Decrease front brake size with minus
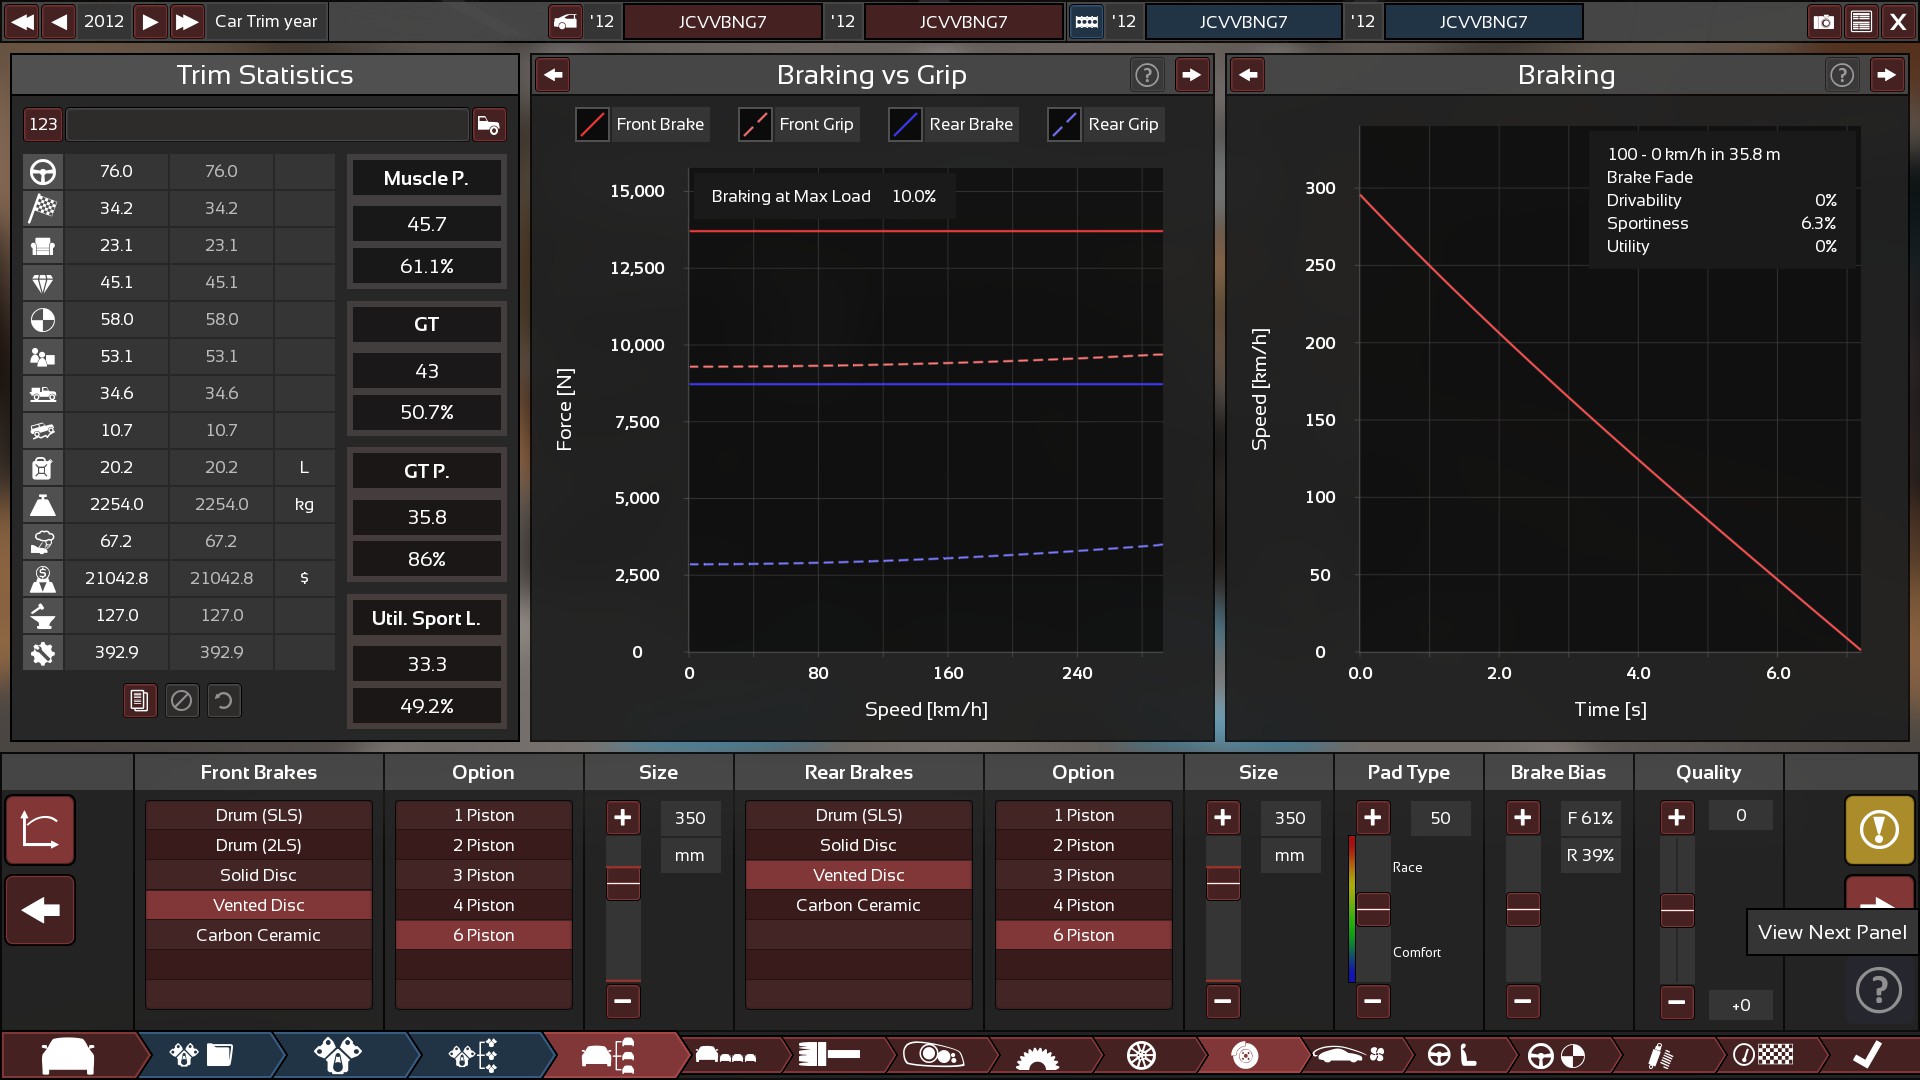Image resolution: width=1920 pixels, height=1080 pixels. tap(623, 1001)
